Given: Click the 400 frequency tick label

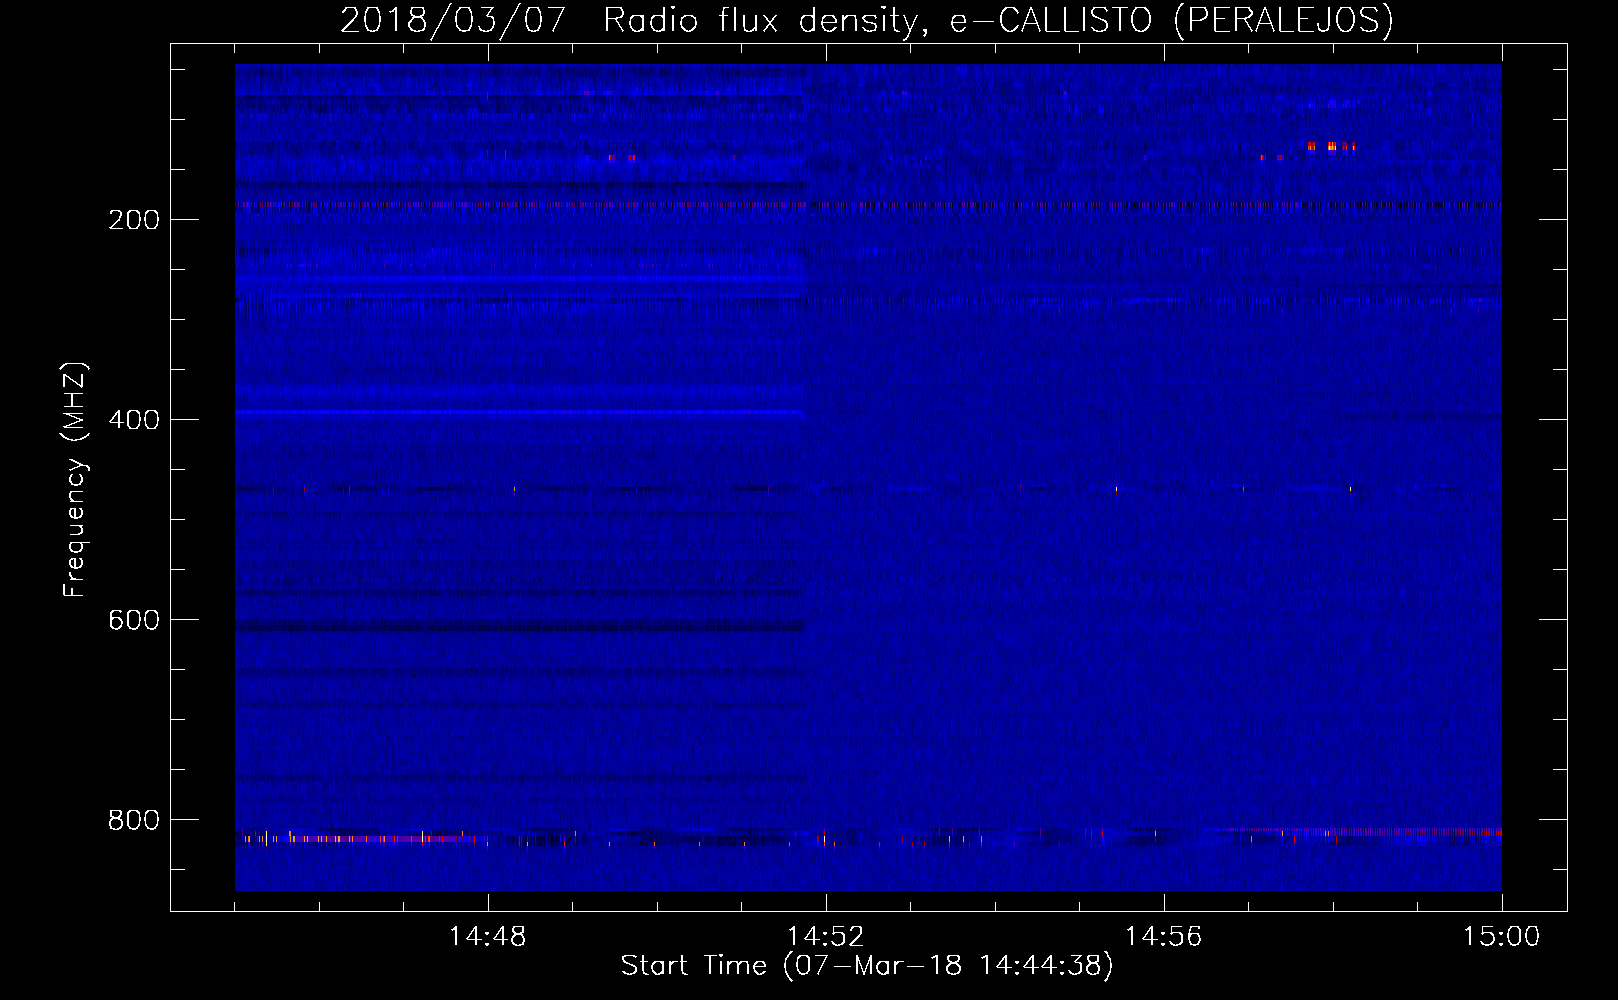Looking at the screenshot, I should pos(134,420).
